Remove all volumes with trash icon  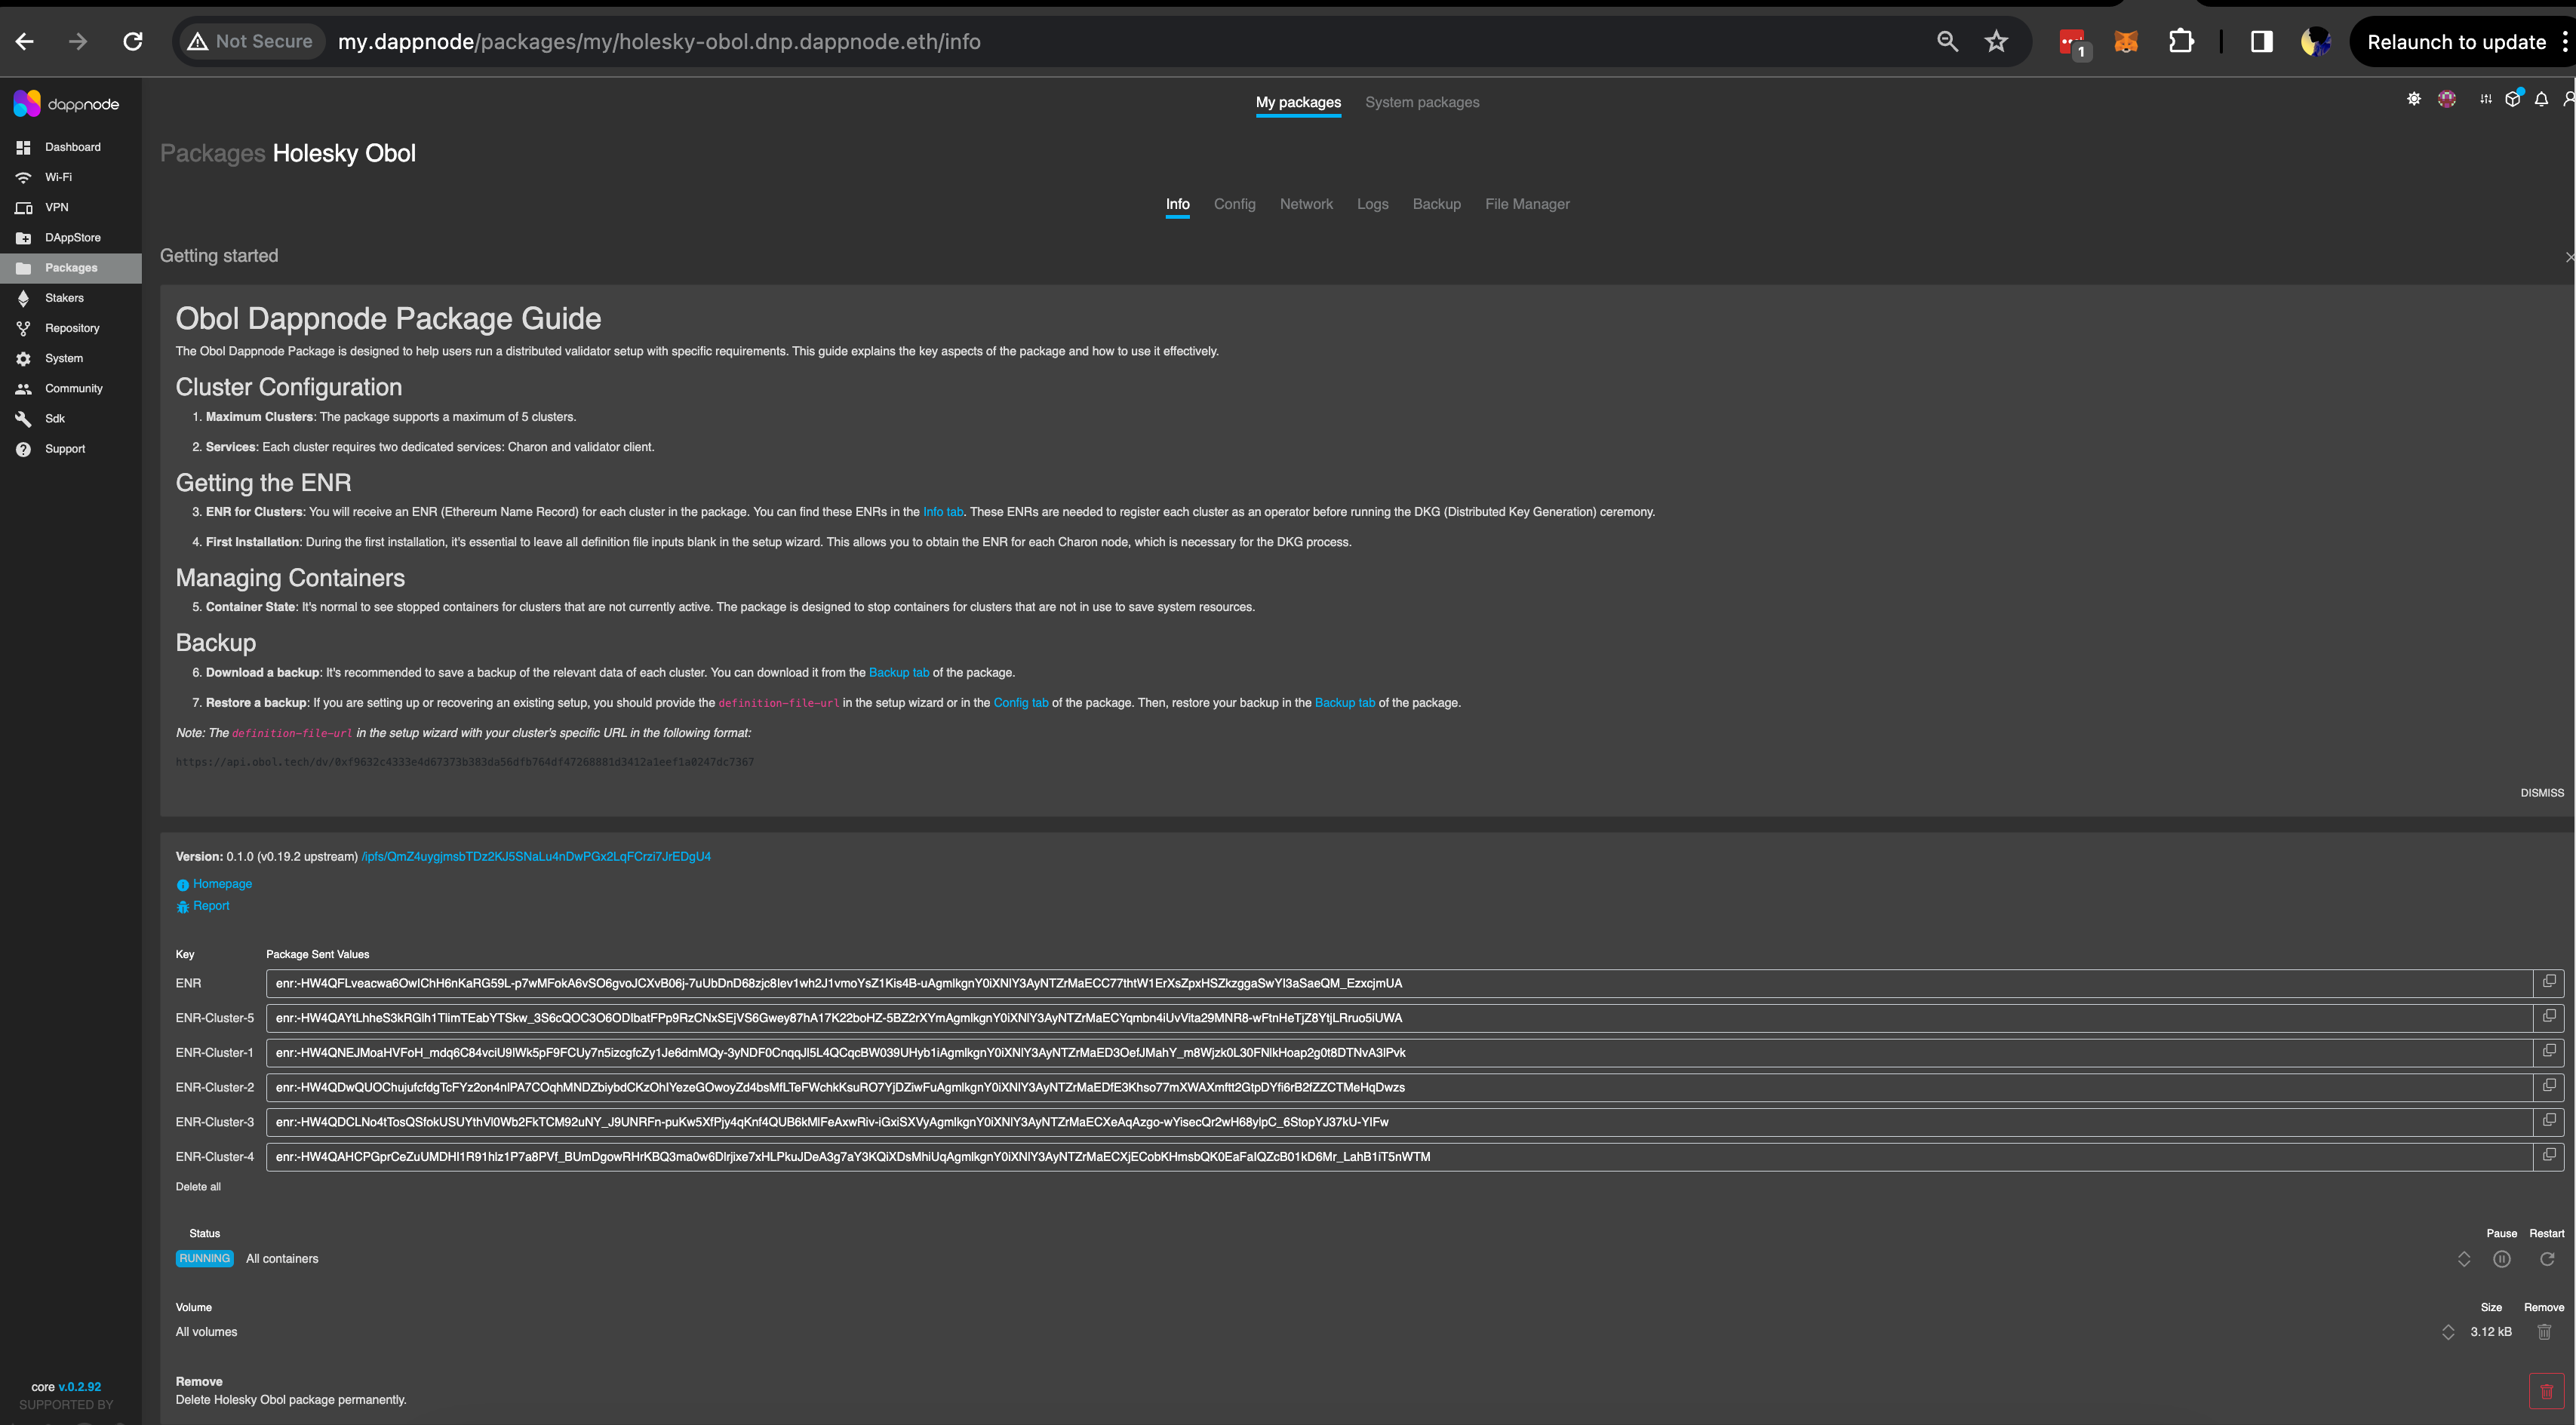pos(2544,1332)
